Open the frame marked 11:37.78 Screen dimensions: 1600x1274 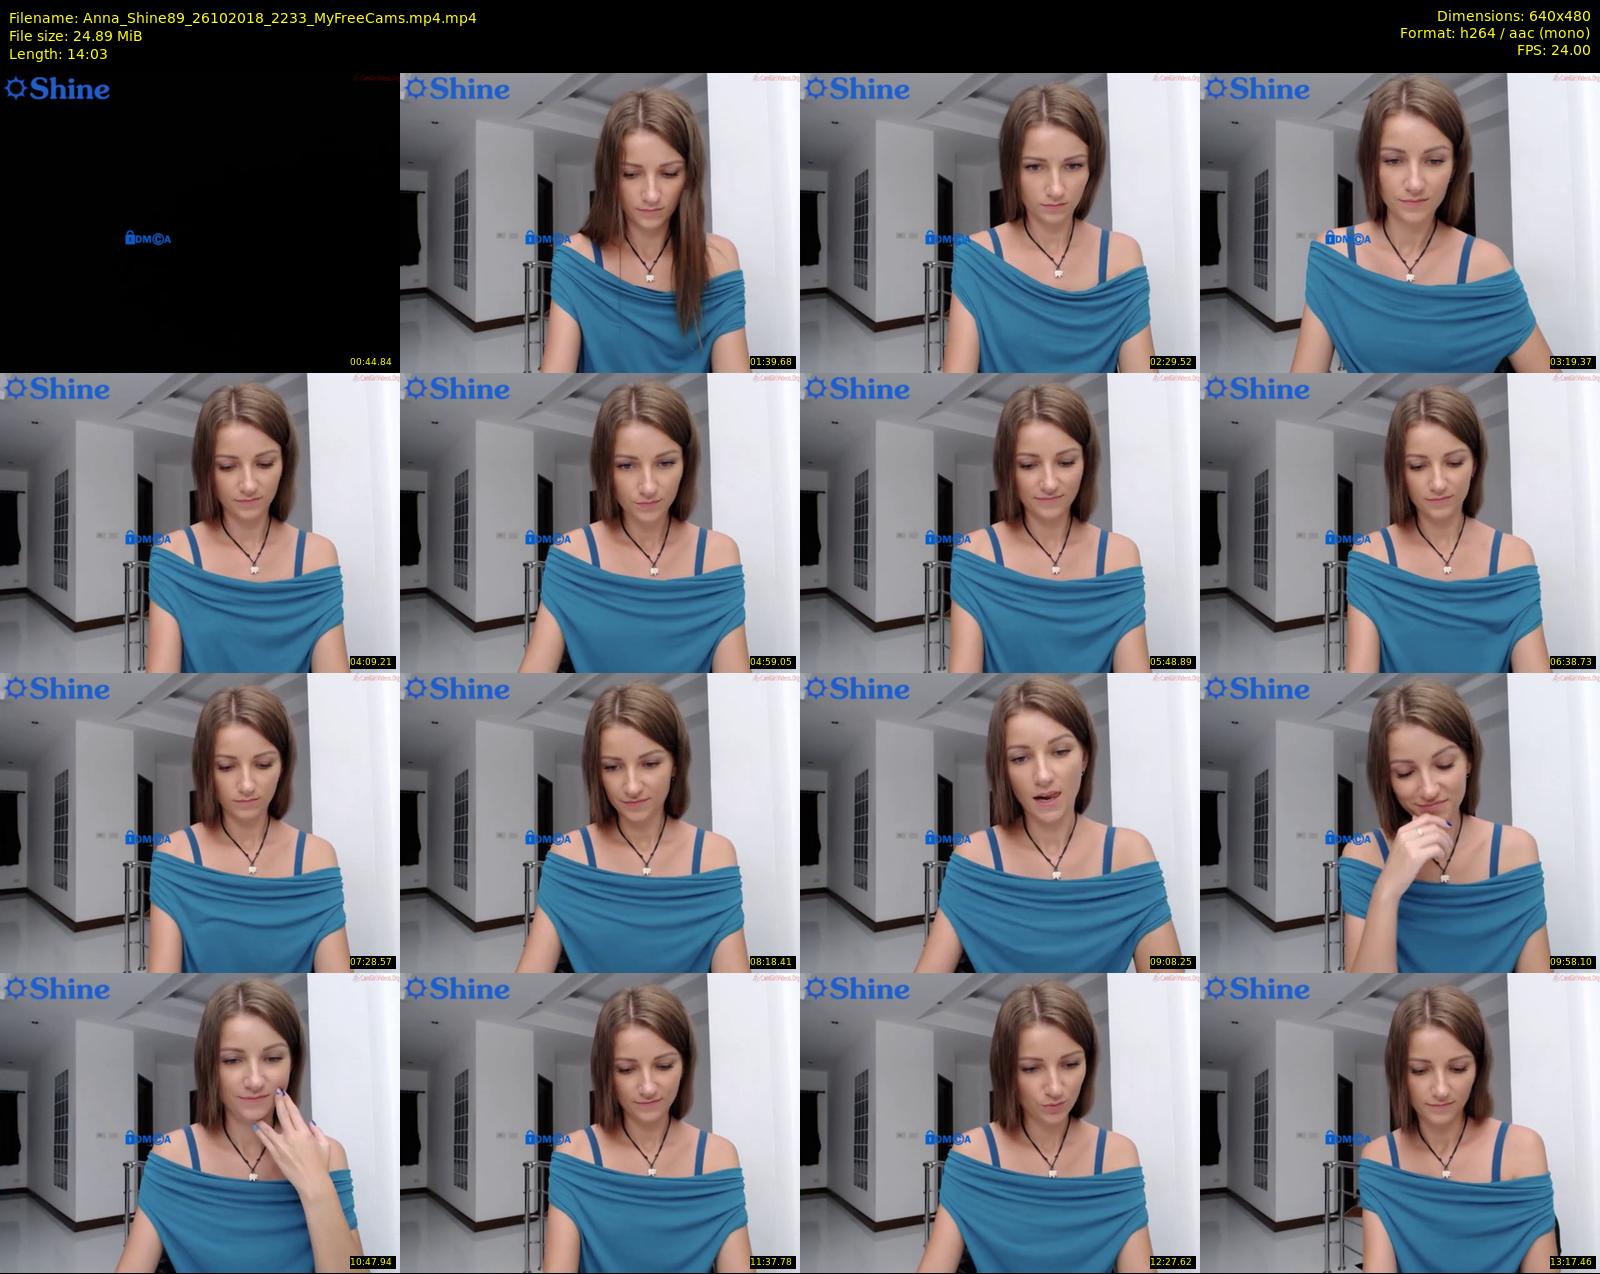pyautogui.click(x=600, y=1122)
